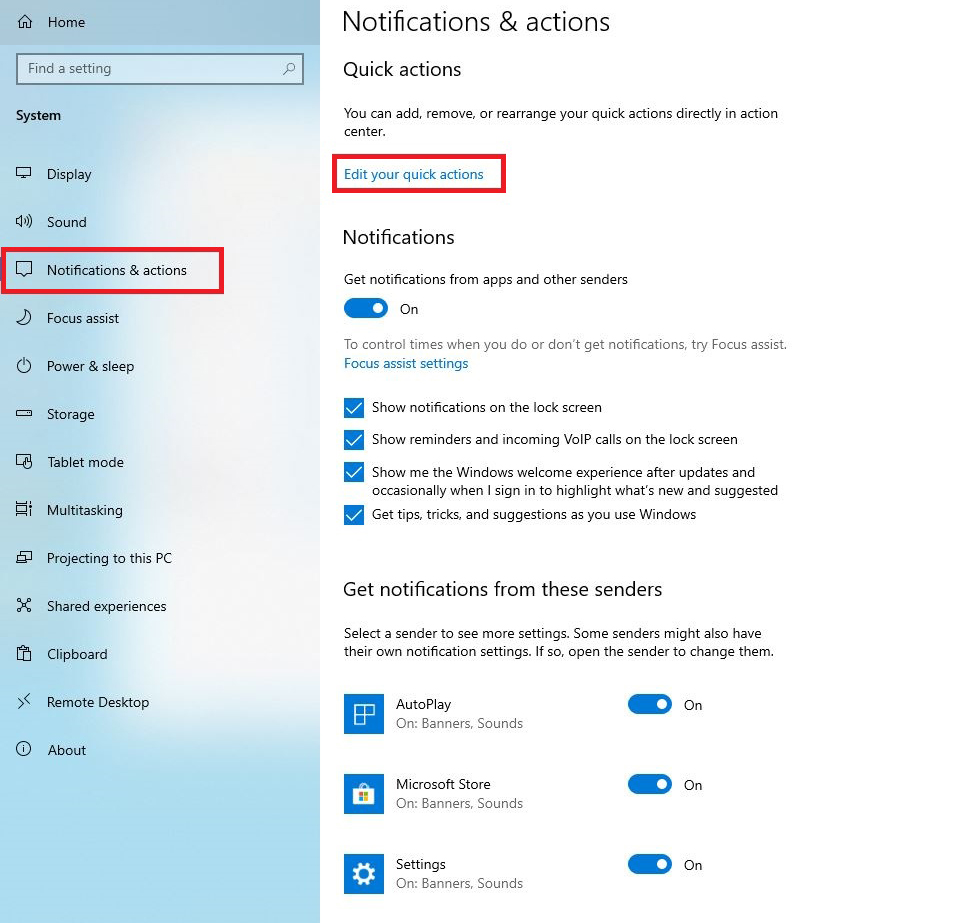The image size is (960, 923).
Task: Uncheck Get tips, tricks, and suggestions
Action: (x=354, y=515)
